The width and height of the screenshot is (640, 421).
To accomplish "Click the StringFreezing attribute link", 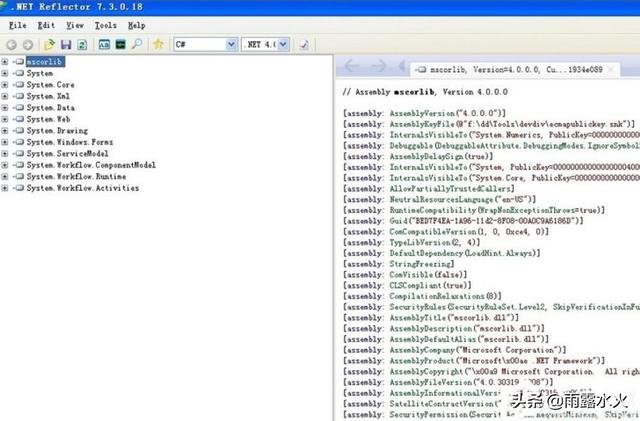I will 421,264.
